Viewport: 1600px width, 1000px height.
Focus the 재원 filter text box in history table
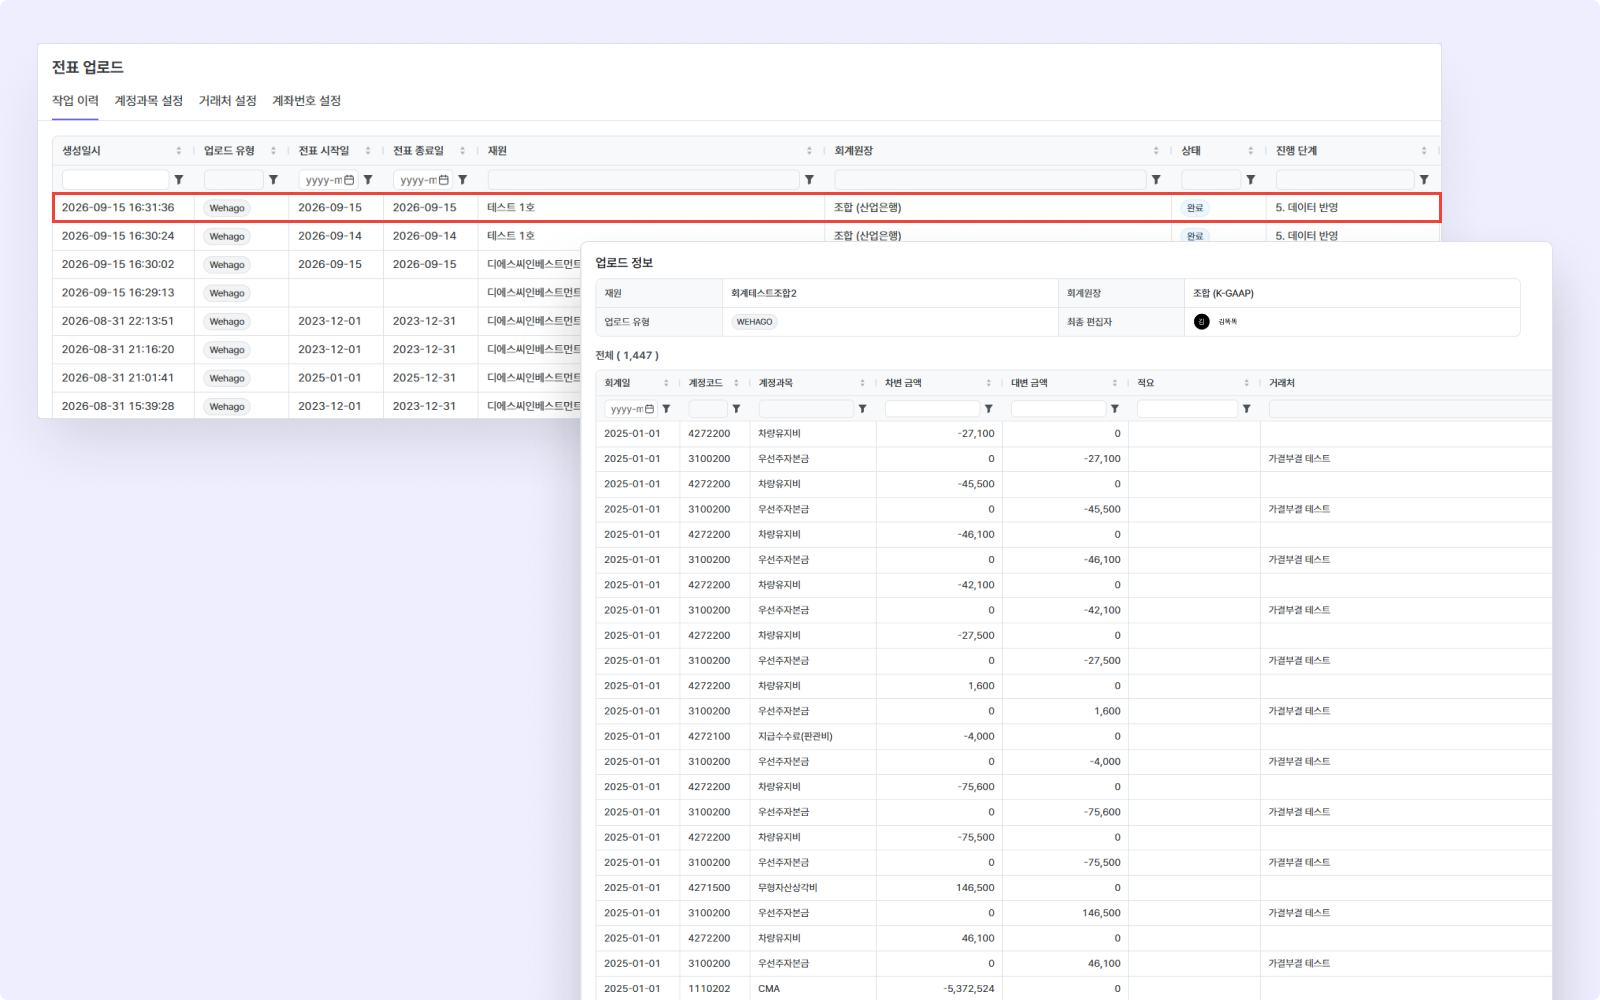click(x=643, y=180)
